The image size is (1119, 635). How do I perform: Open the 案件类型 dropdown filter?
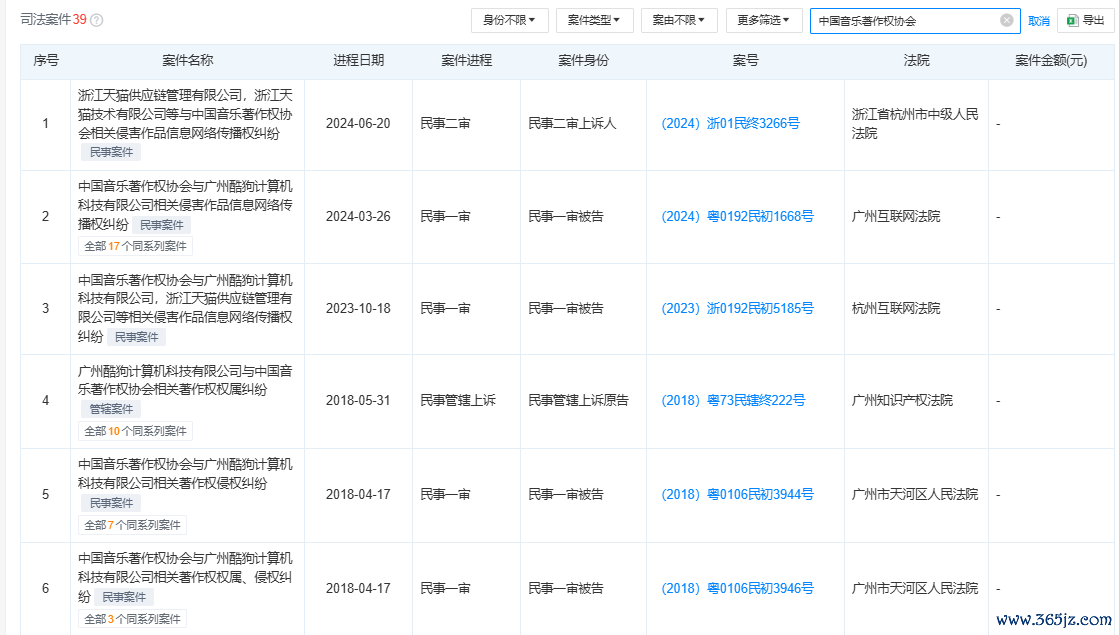point(594,20)
